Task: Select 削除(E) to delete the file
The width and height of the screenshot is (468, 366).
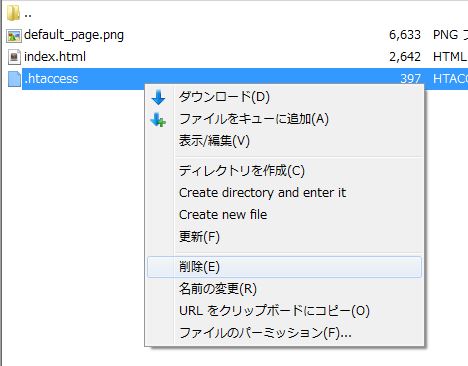Action: pos(284,267)
